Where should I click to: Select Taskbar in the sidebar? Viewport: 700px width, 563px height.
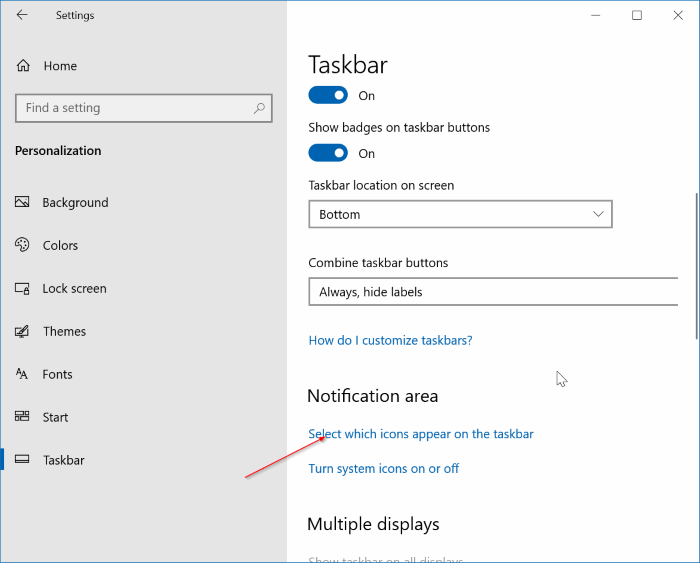pyautogui.click(x=63, y=460)
